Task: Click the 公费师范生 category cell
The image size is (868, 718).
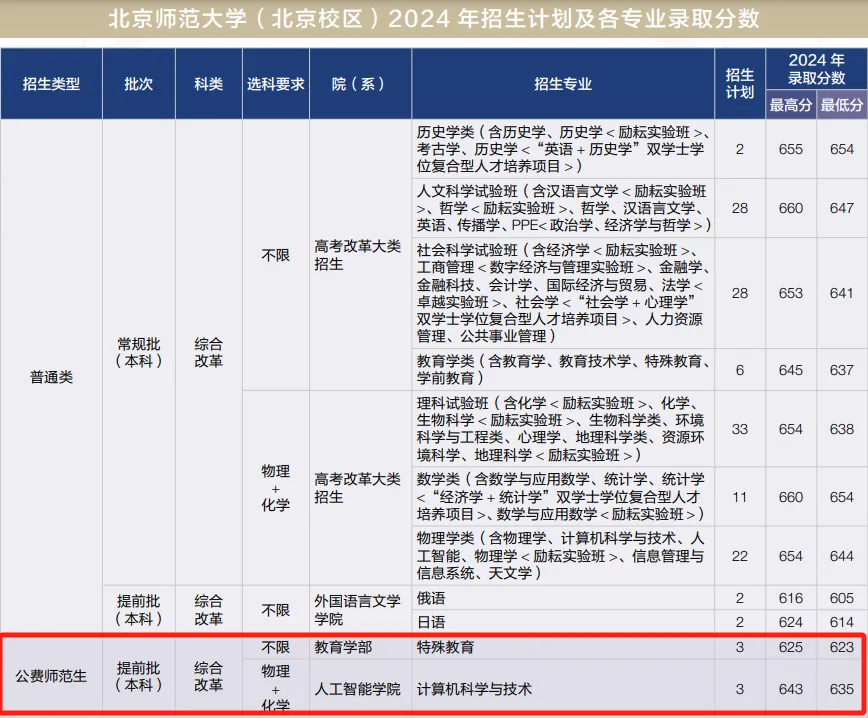Action: pyautogui.click(x=51, y=676)
